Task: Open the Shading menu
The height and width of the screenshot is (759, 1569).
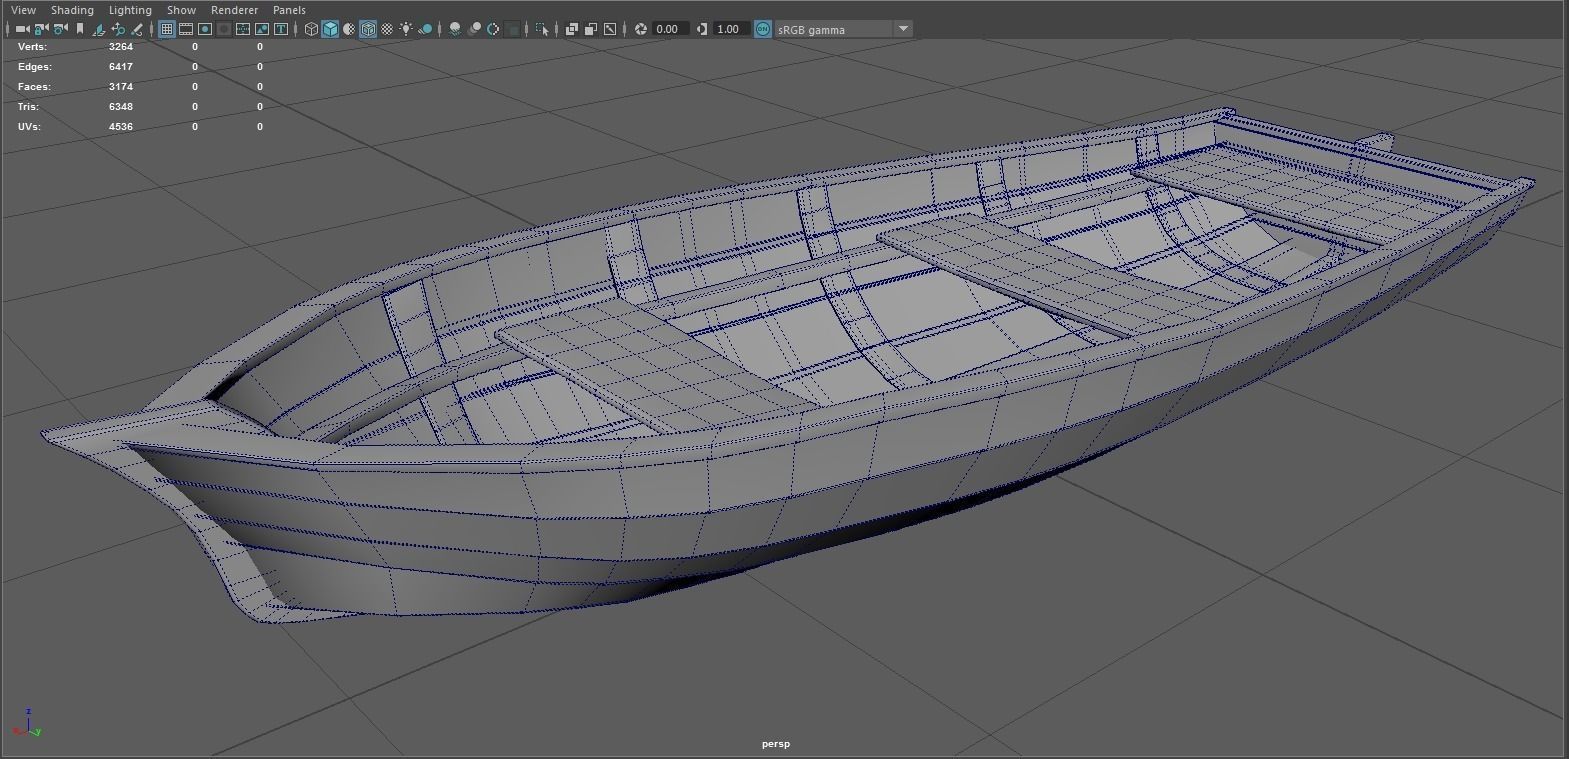Action: click(72, 10)
